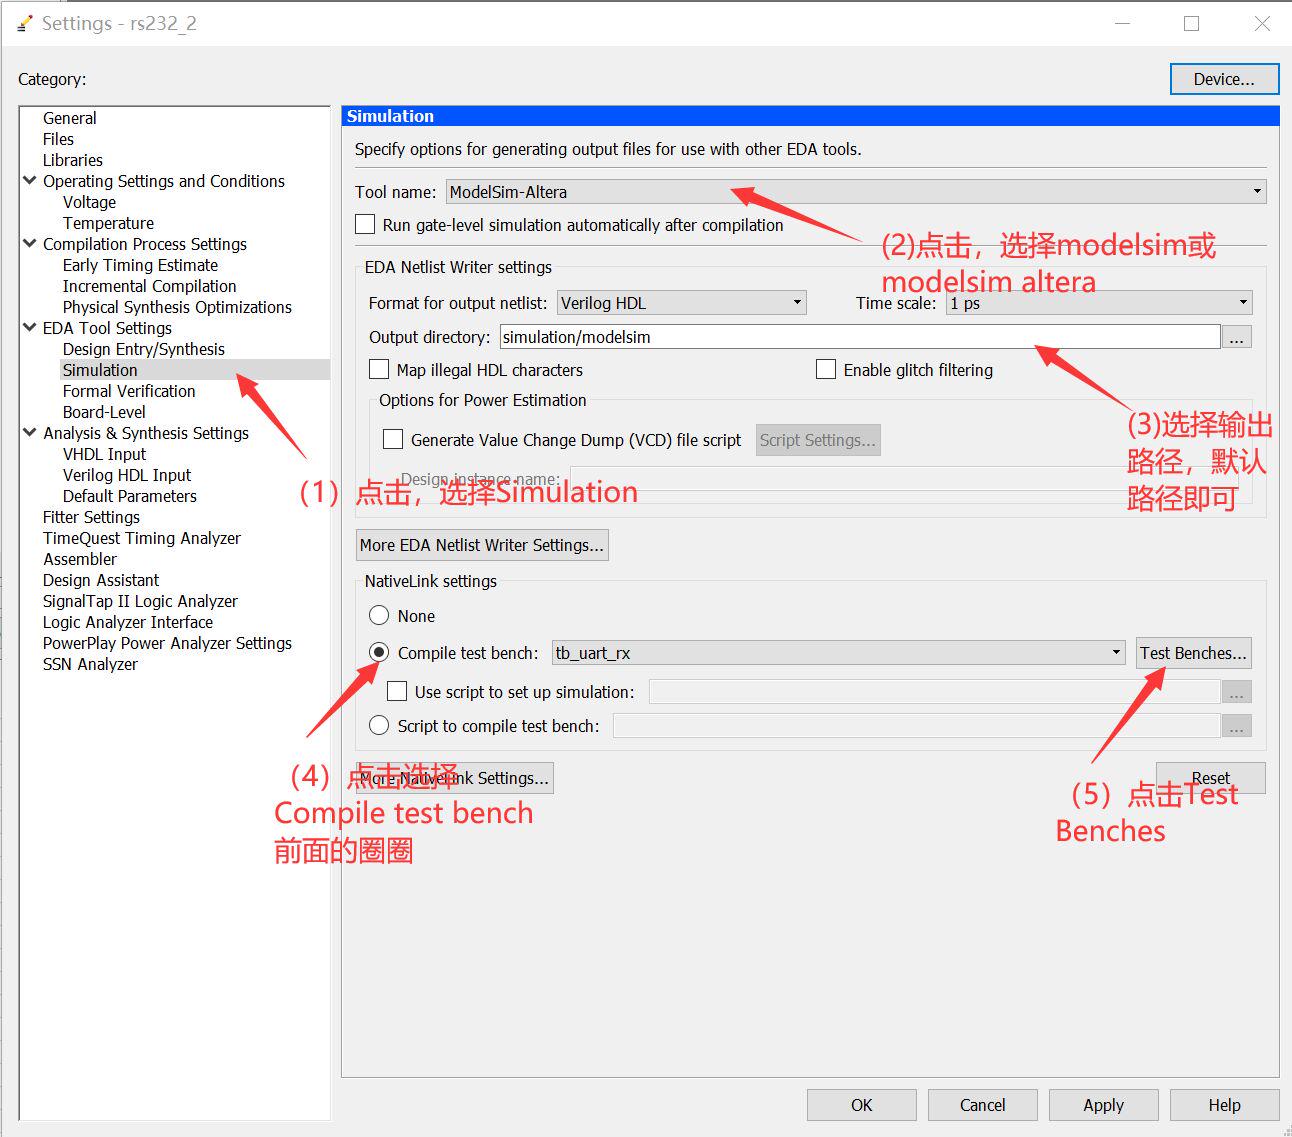The image size is (1292, 1137).
Task: Open the Format for output netlist dropdown
Action: point(795,302)
